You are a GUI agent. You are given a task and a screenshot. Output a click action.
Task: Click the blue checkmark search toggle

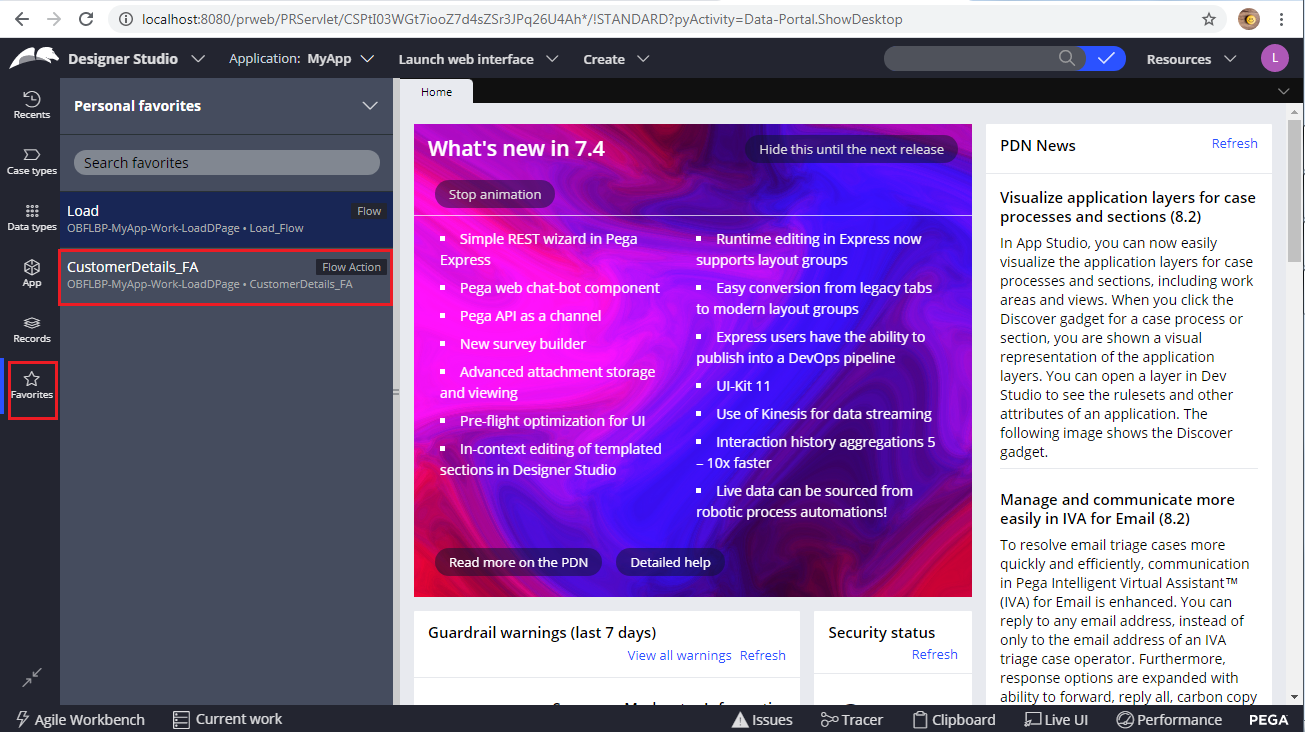coord(1105,58)
